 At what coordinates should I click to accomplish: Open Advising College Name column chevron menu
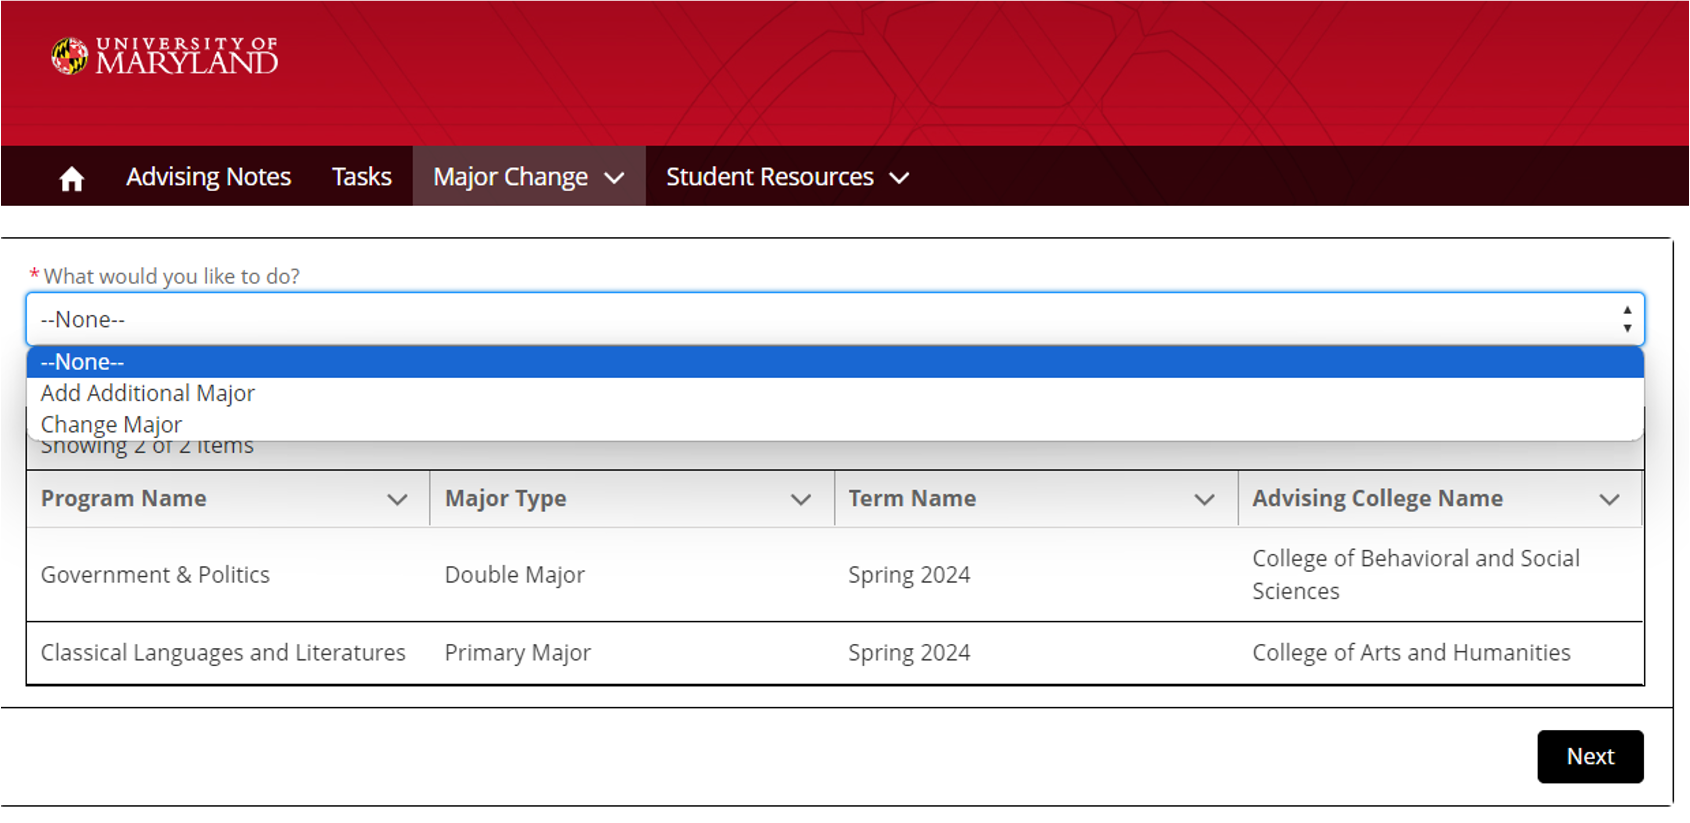pos(1609,499)
